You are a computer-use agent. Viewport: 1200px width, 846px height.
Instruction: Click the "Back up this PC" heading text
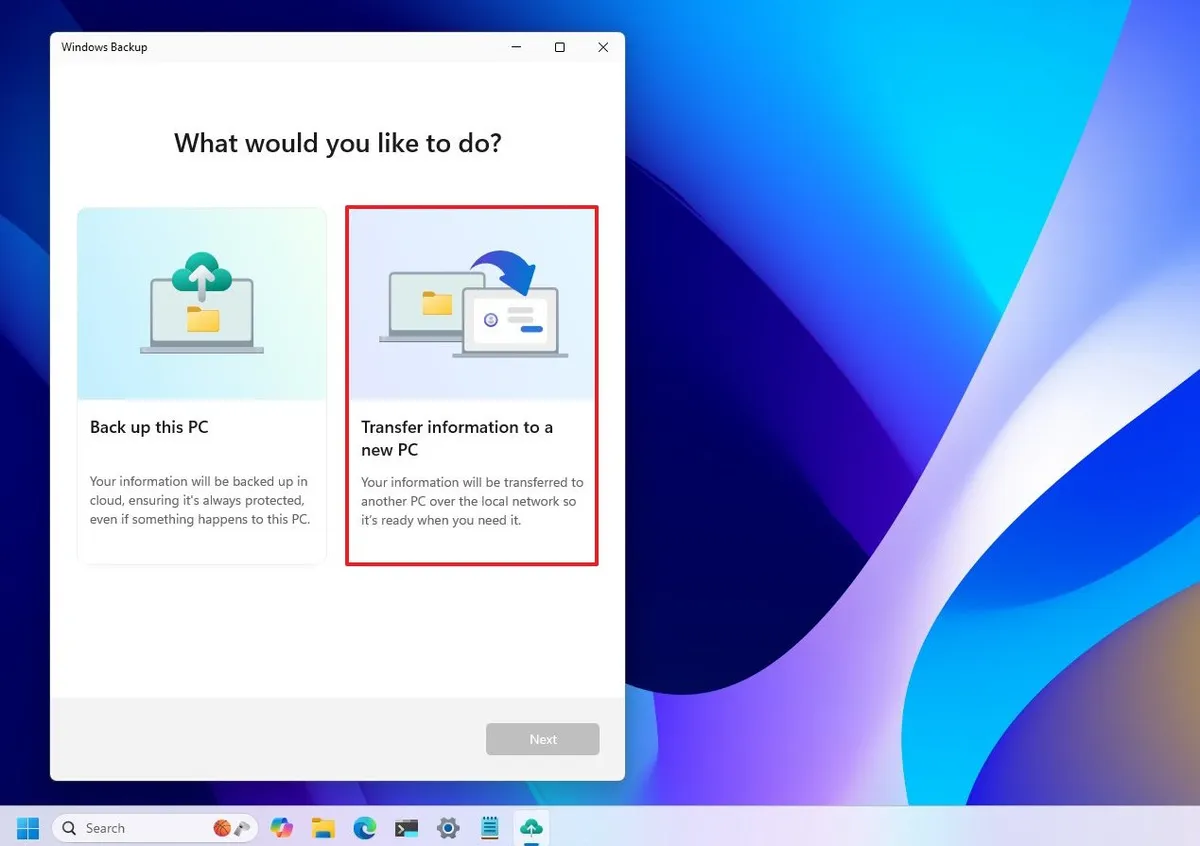(x=149, y=427)
